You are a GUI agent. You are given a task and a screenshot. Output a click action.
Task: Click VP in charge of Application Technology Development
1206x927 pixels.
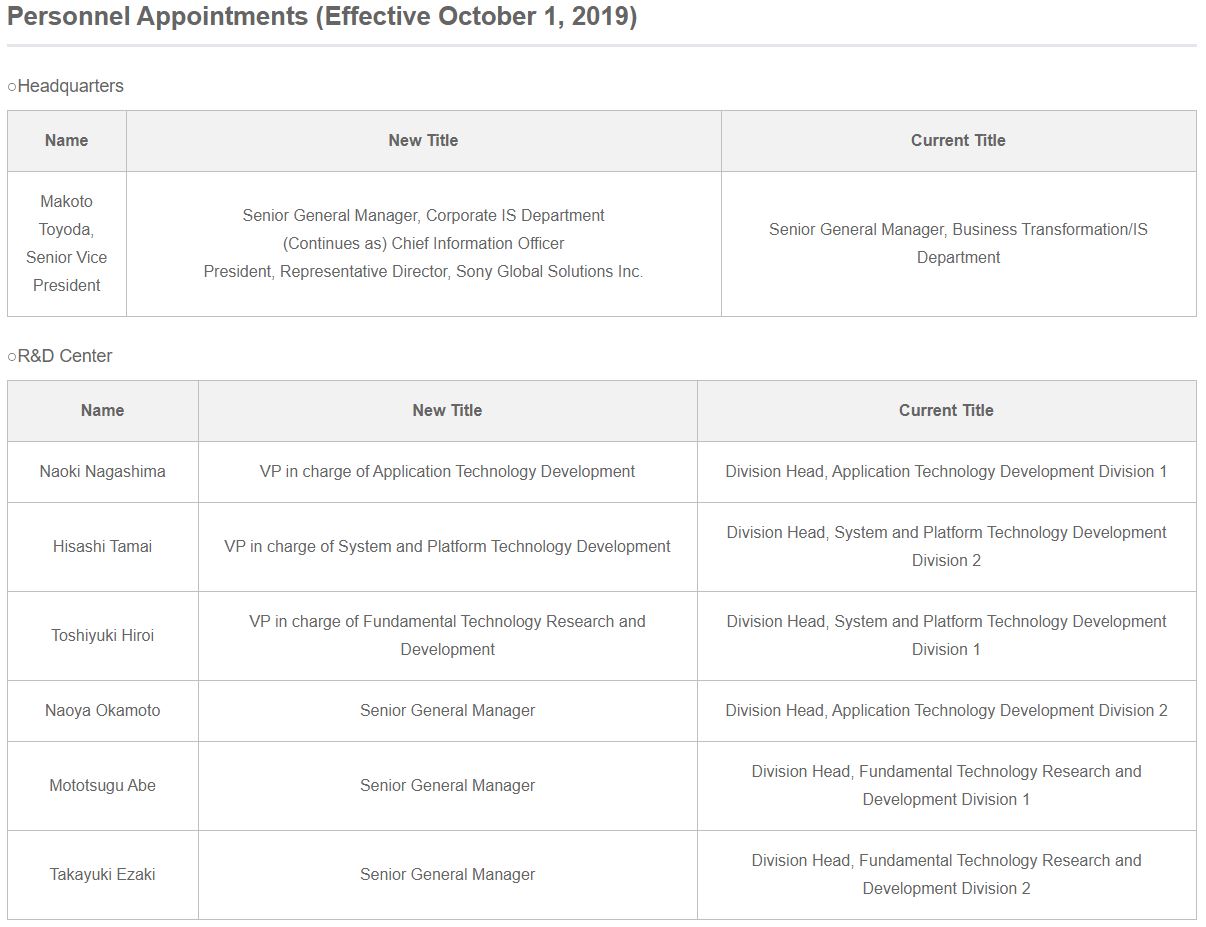447,471
